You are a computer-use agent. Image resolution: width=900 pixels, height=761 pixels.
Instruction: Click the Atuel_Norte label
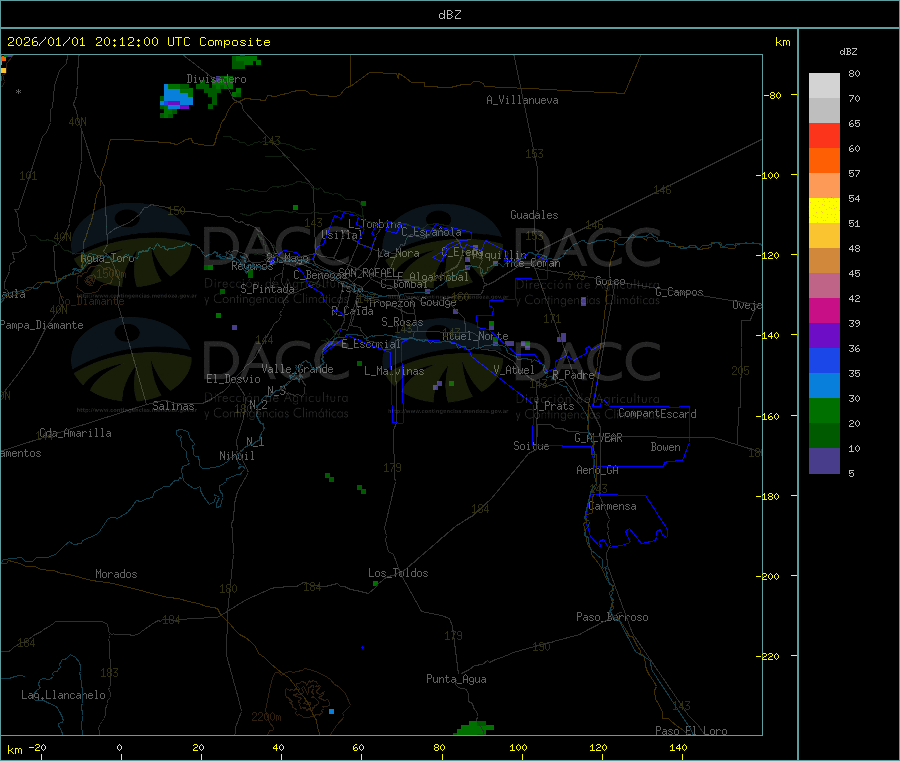click(475, 336)
